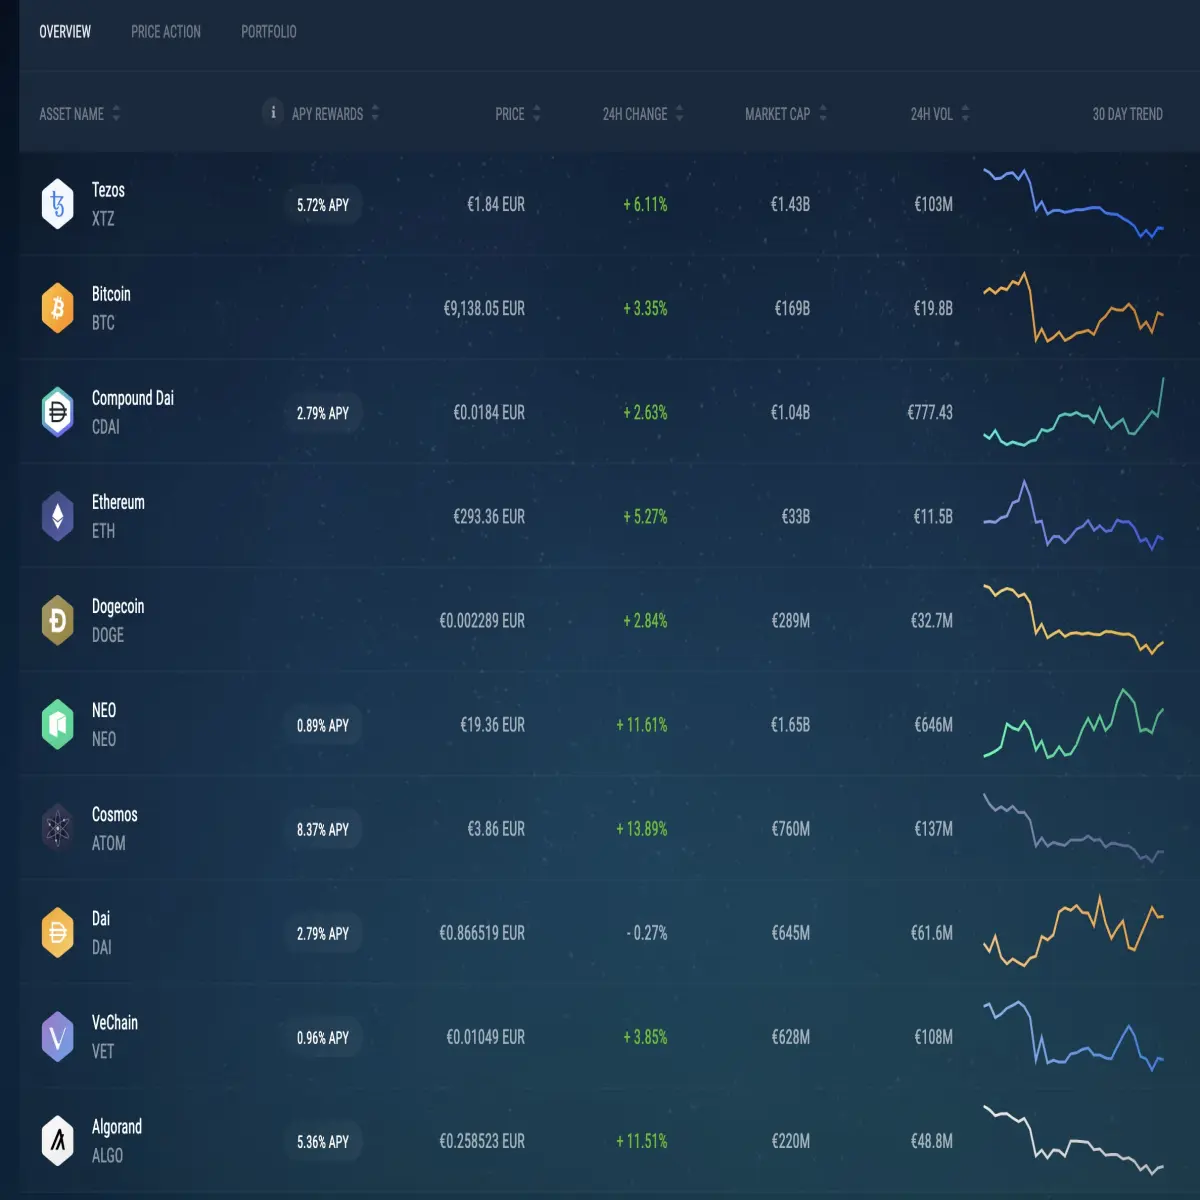Open NEO 30 day trend chart
The image size is (1200, 1200).
click(x=1073, y=723)
